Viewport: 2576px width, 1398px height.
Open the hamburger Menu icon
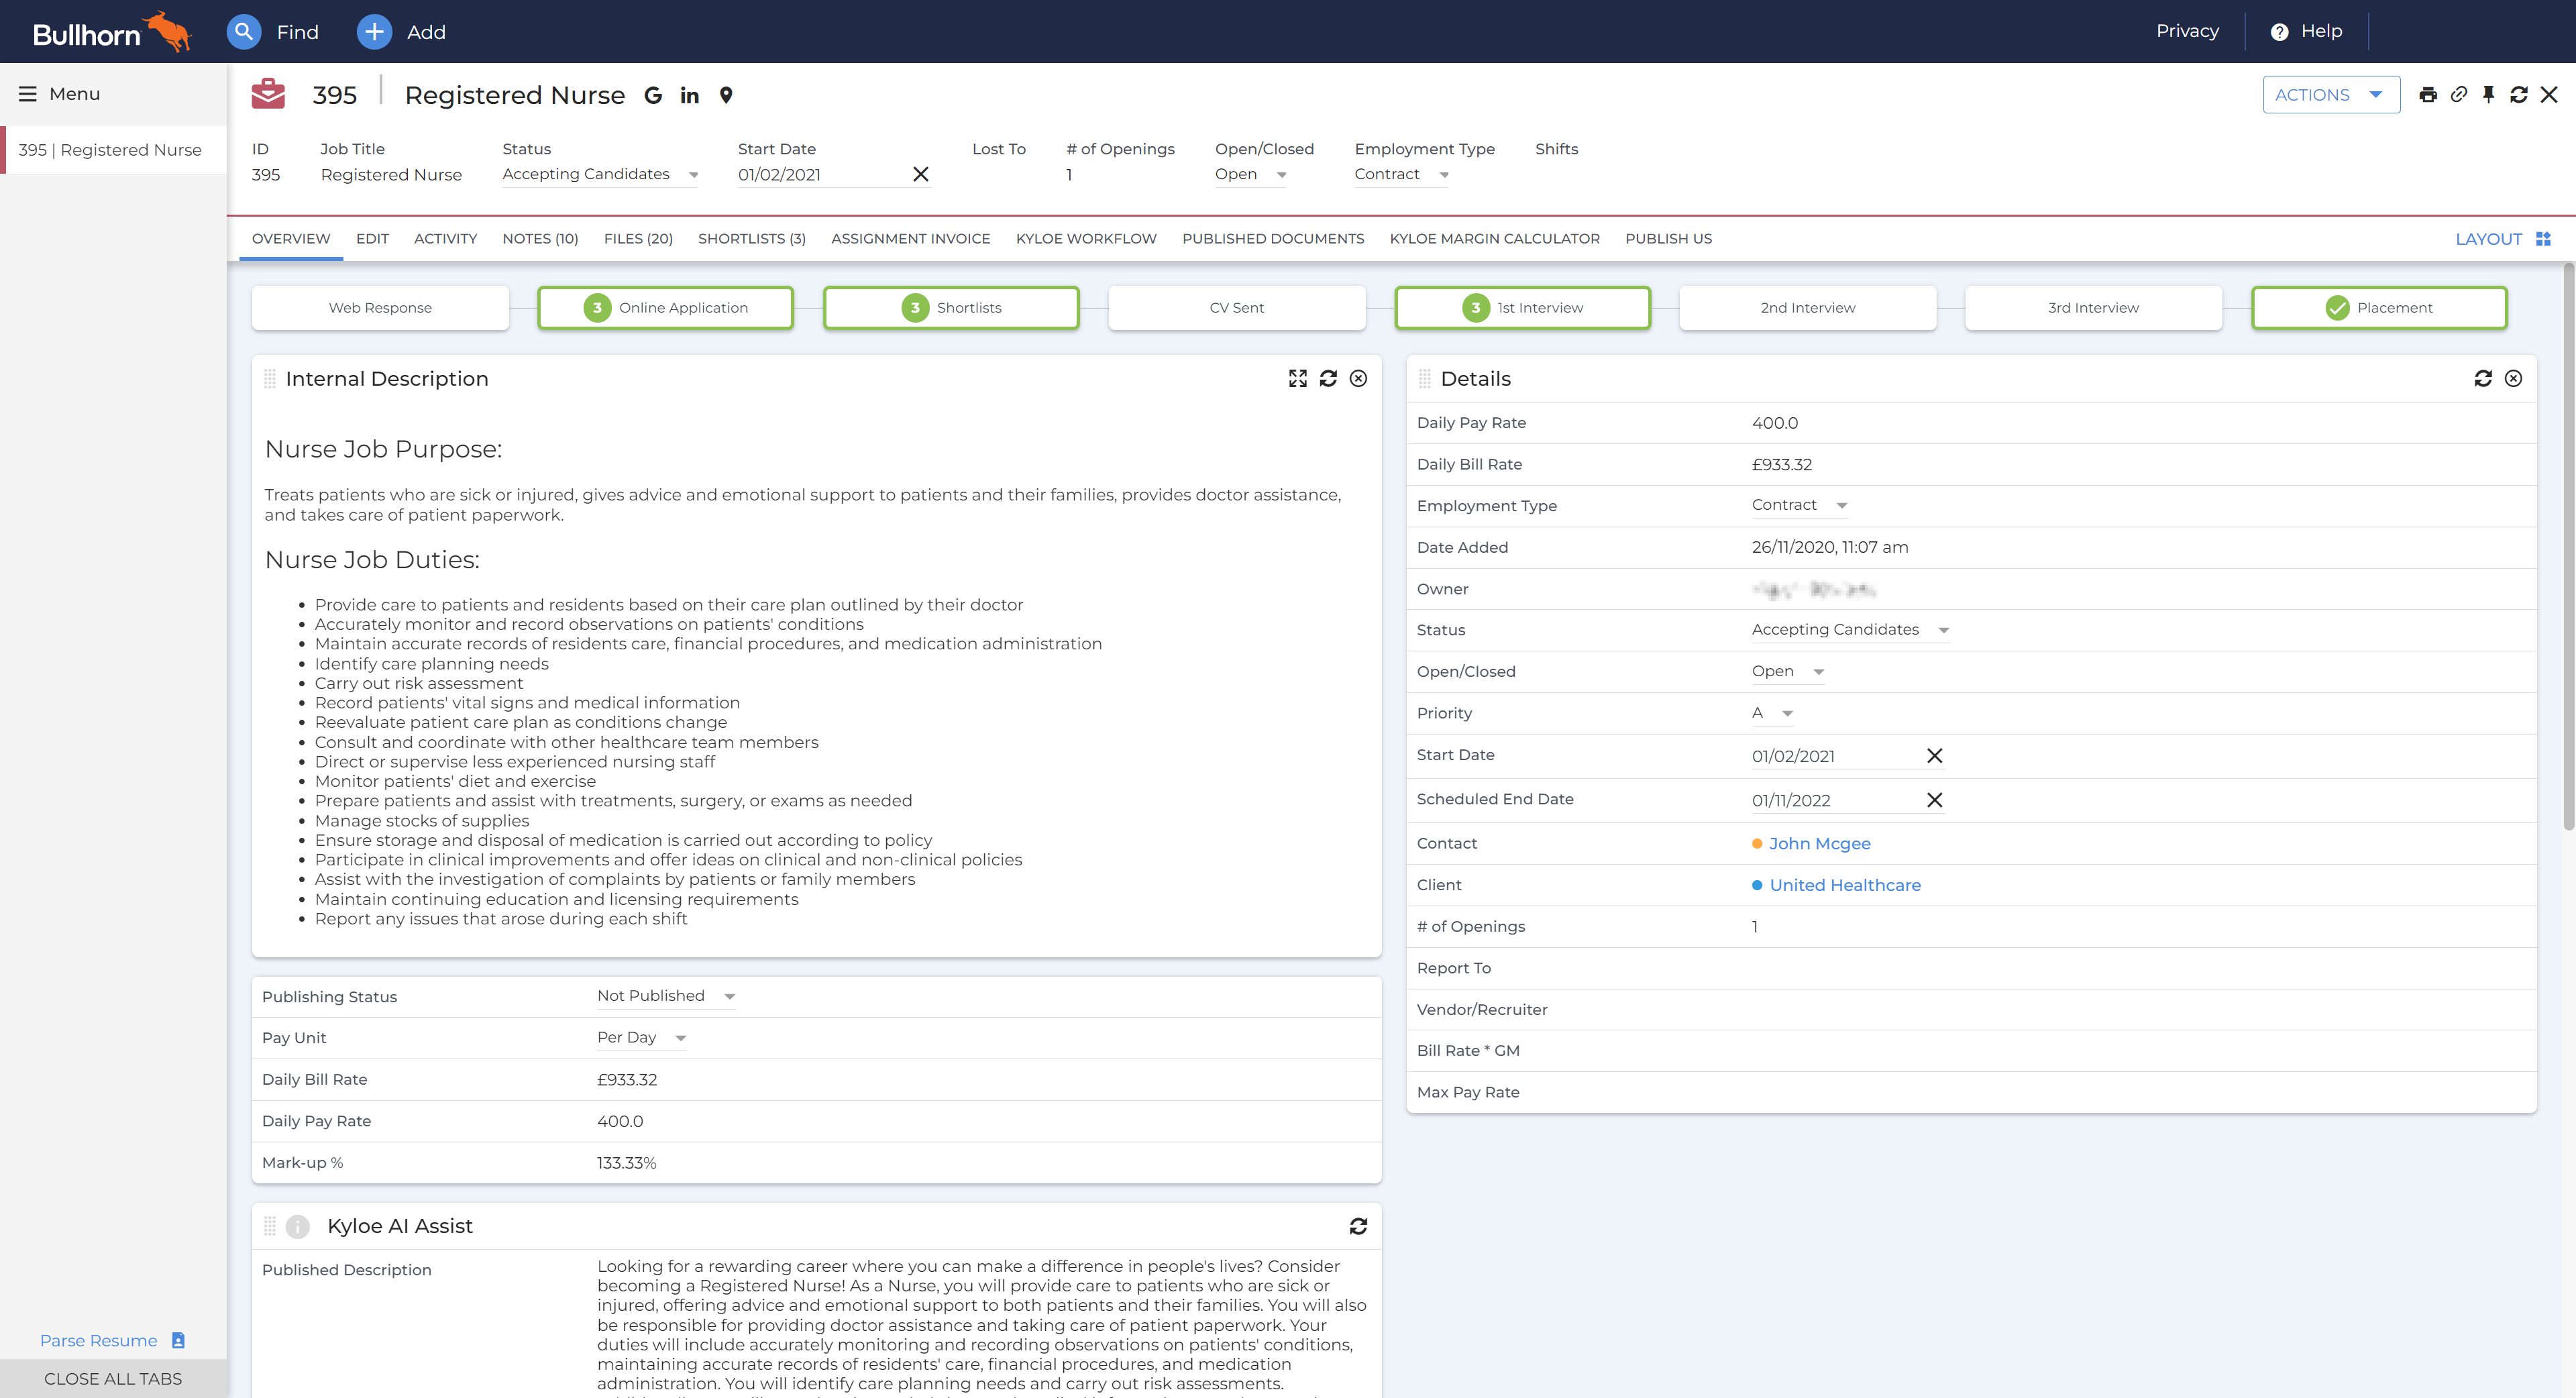point(28,94)
